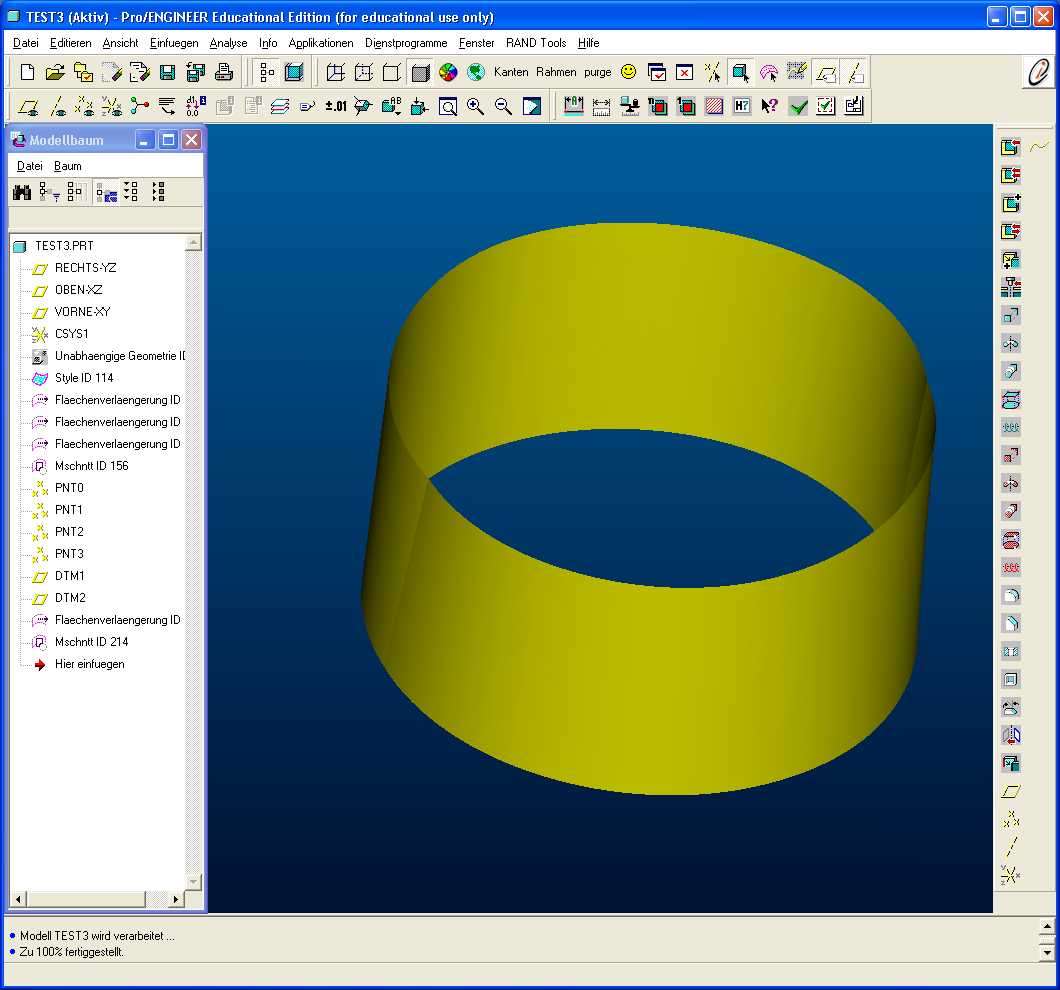Click the refit zoom window icon
This screenshot has height=990, width=1060.
pyautogui.click(x=448, y=106)
